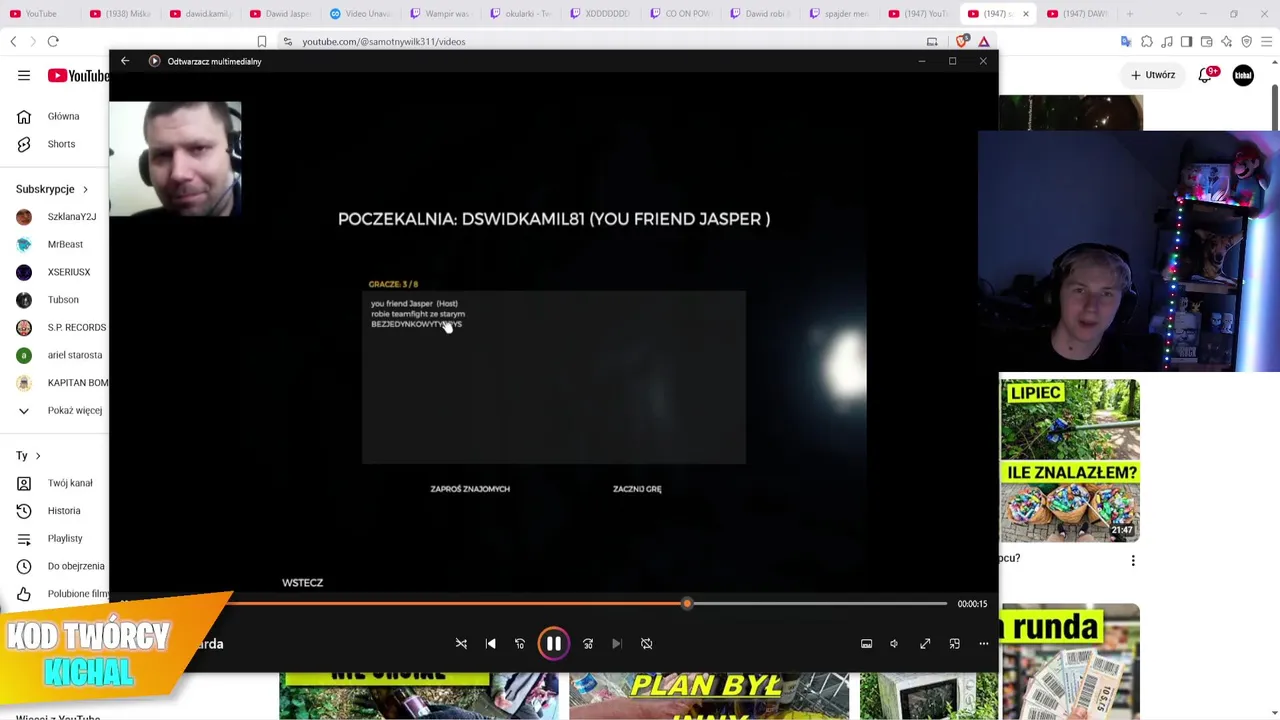This screenshot has width=1280, height=720.
Task: Open a new browser tab
Action: click(1130, 14)
